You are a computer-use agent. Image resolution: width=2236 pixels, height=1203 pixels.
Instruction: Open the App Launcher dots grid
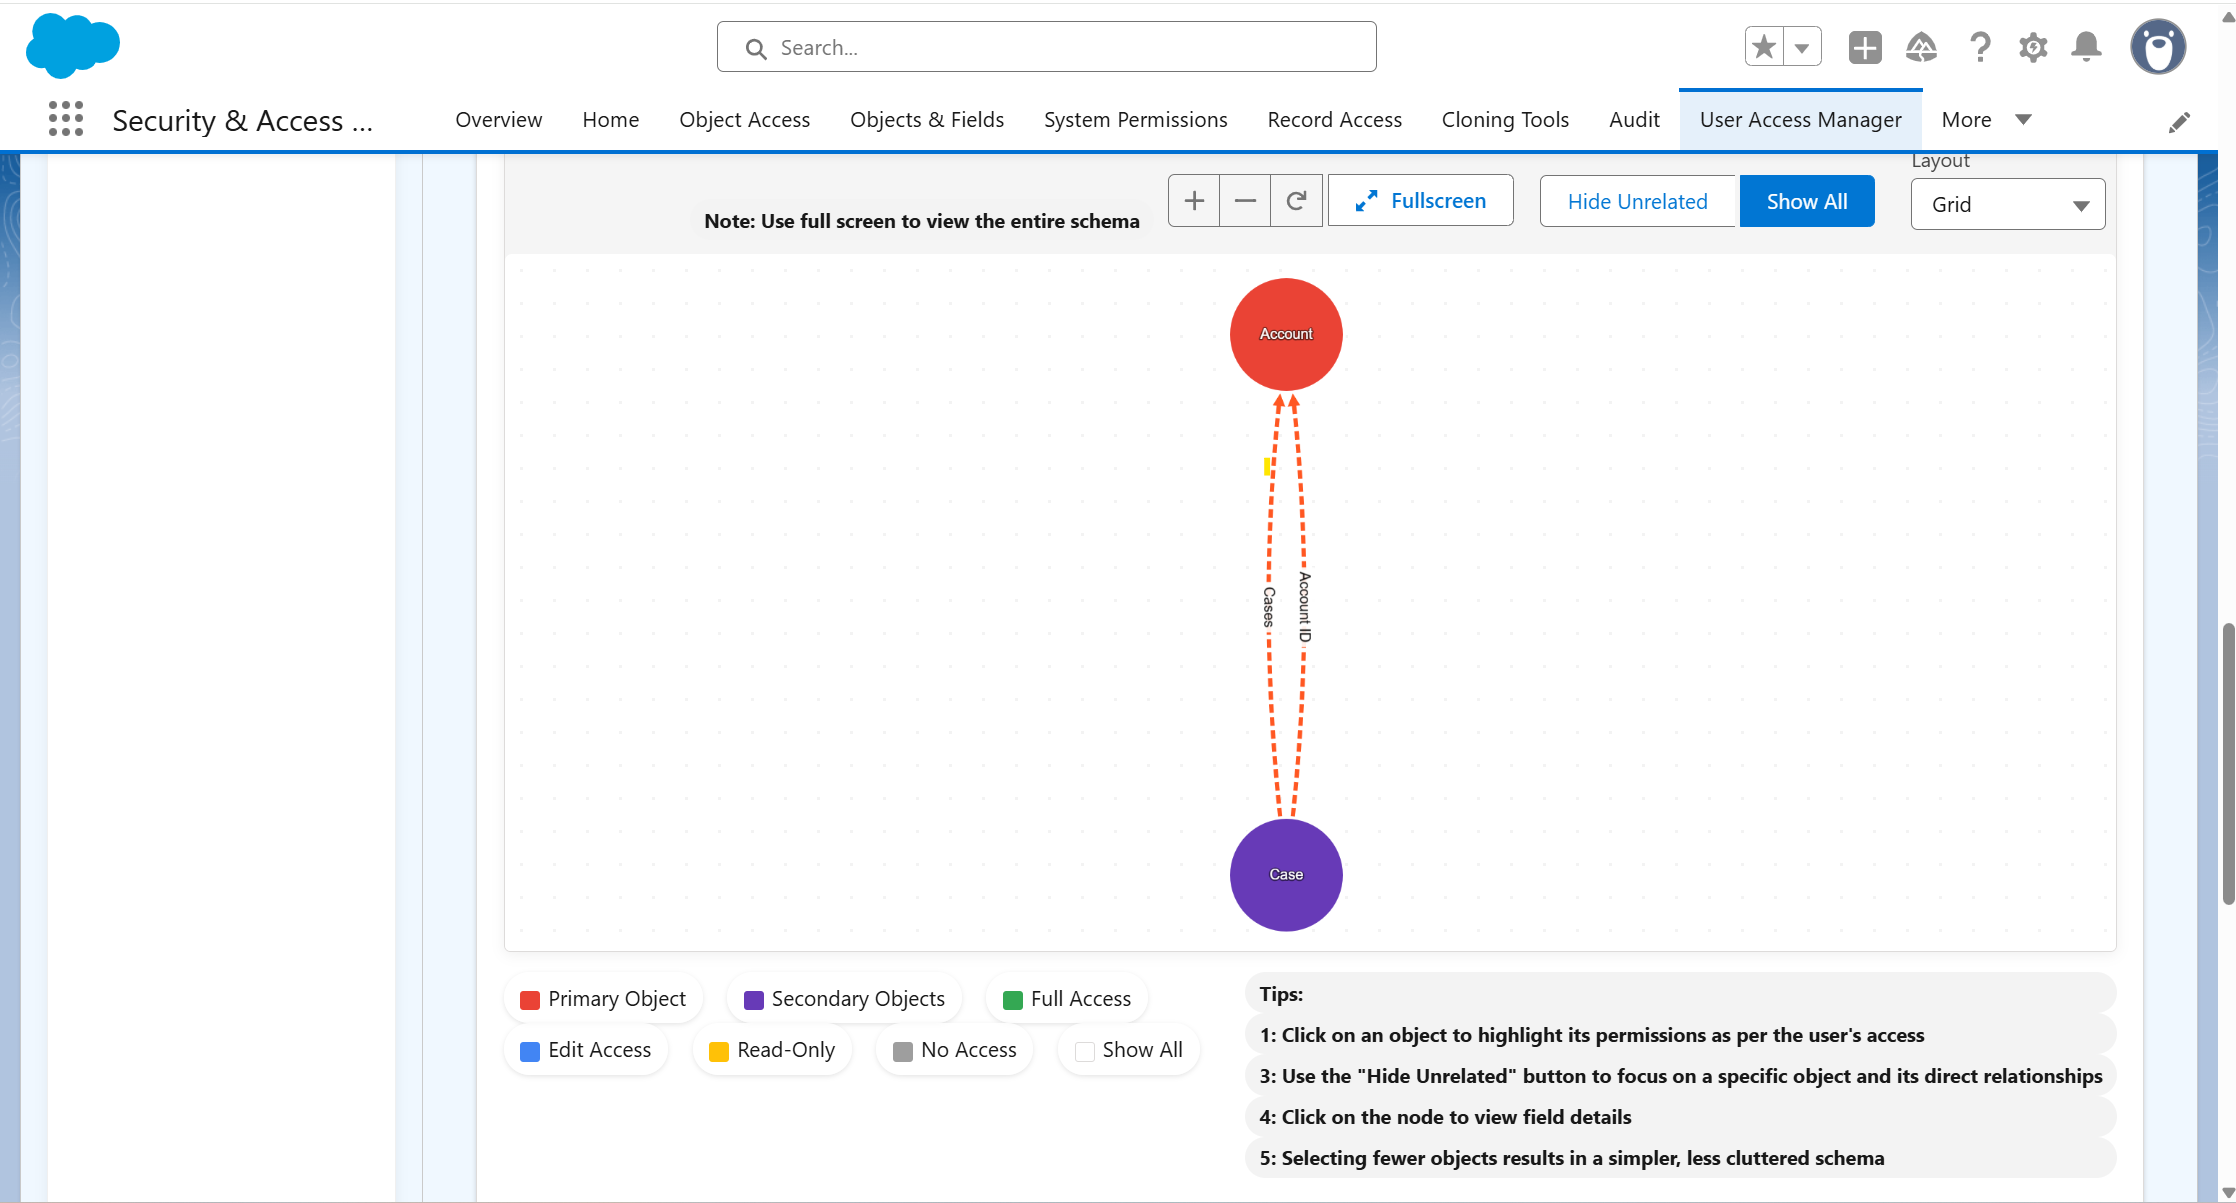click(x=66, y=119)
